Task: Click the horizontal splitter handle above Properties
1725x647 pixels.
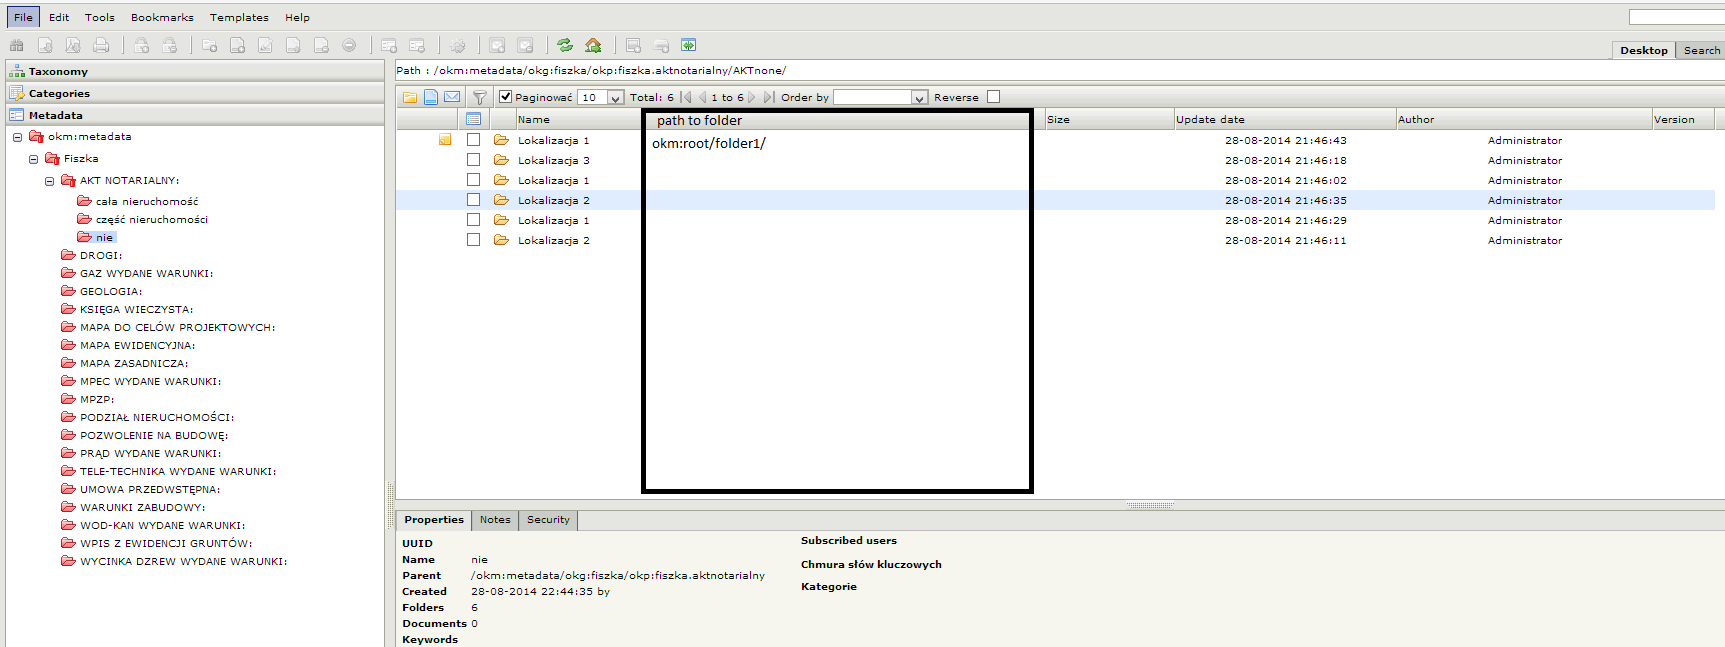Action: coord(1150,505)
